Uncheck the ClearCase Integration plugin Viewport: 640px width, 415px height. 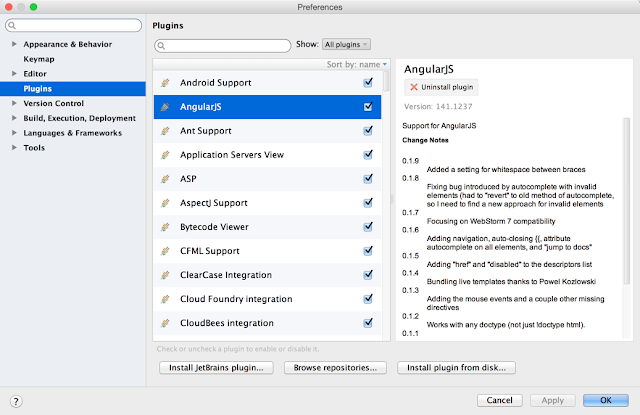(x=368, y=275)
